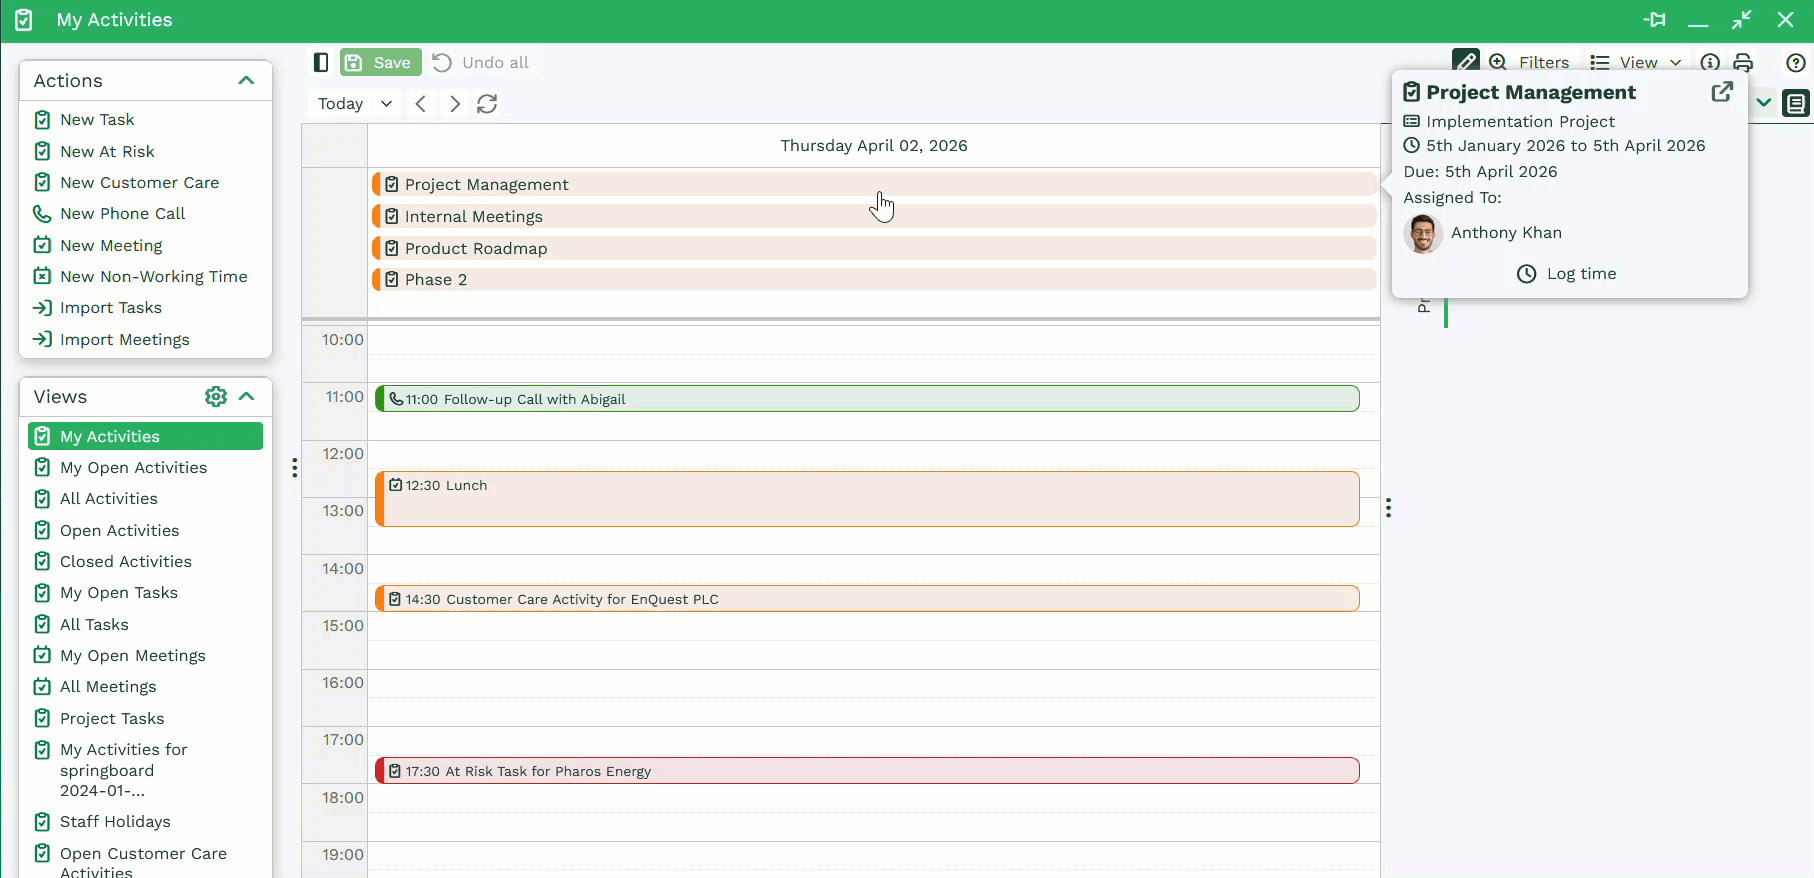The height and width of the screenshot is (878, 1814).
Task: Collapse the Views panel
Action: pyautogui.click(x=247, y=397)
